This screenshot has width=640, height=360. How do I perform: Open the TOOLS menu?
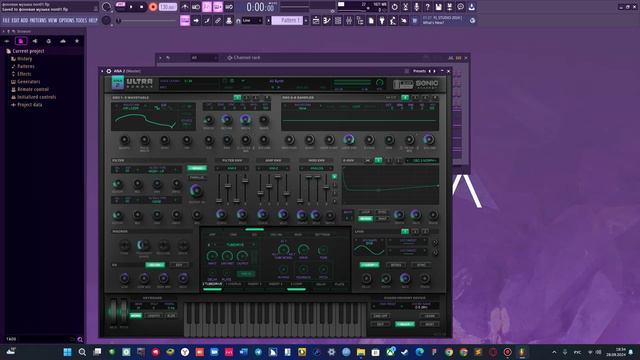(81, 20)
